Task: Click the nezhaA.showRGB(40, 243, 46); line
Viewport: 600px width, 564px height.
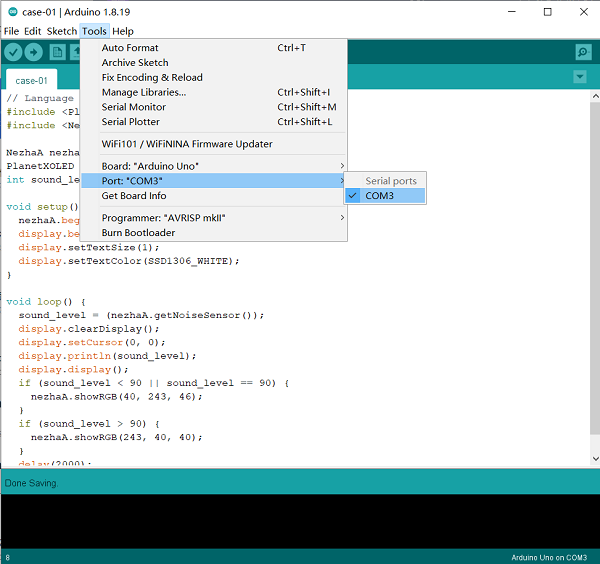Action: (x=116, y=397)
